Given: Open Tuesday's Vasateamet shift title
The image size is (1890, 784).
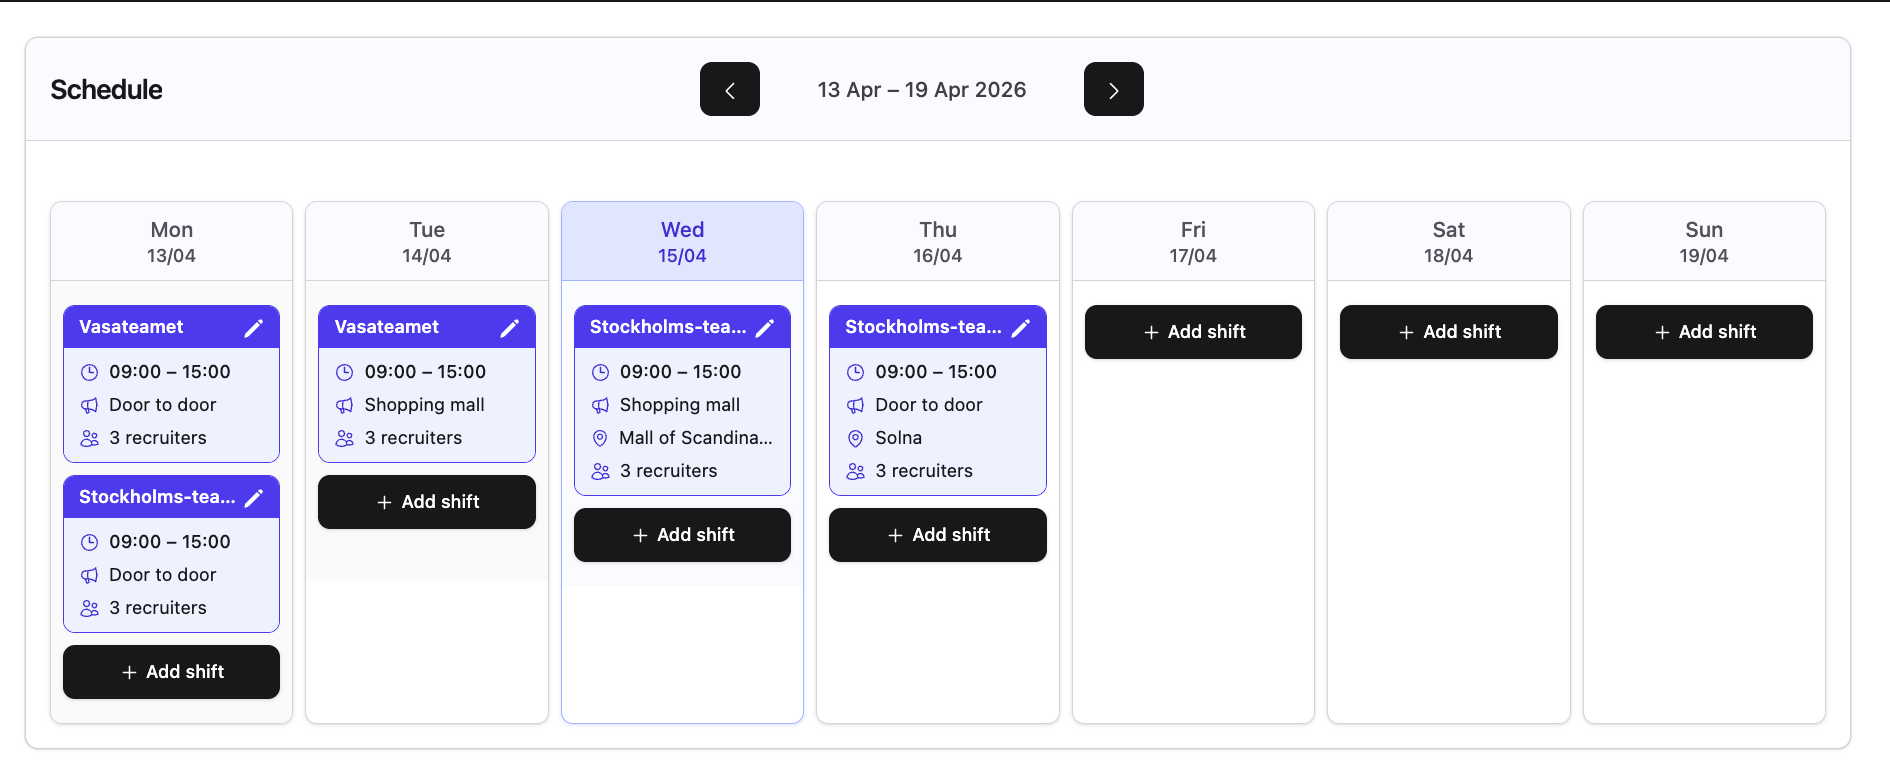Looking at the screenshot, I should (387, 327).
